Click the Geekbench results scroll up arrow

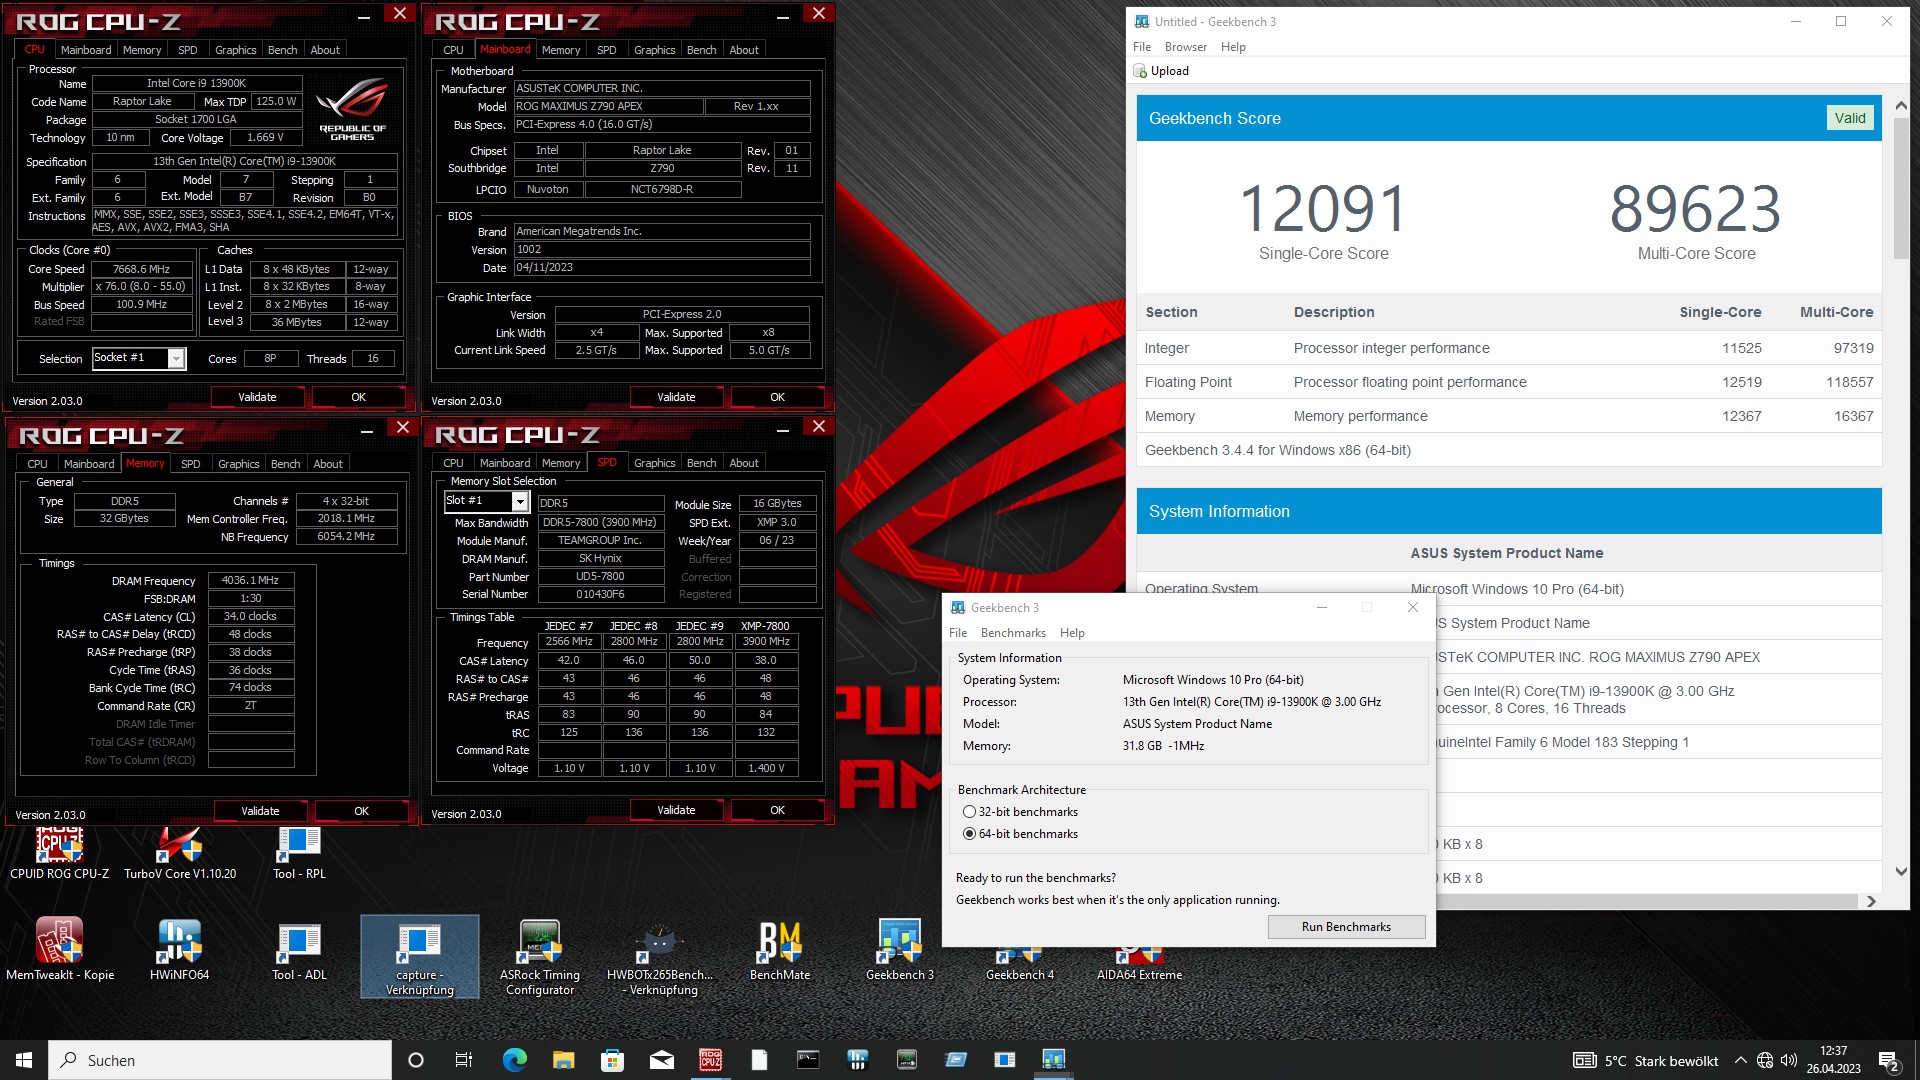[x=1901, y=105]
